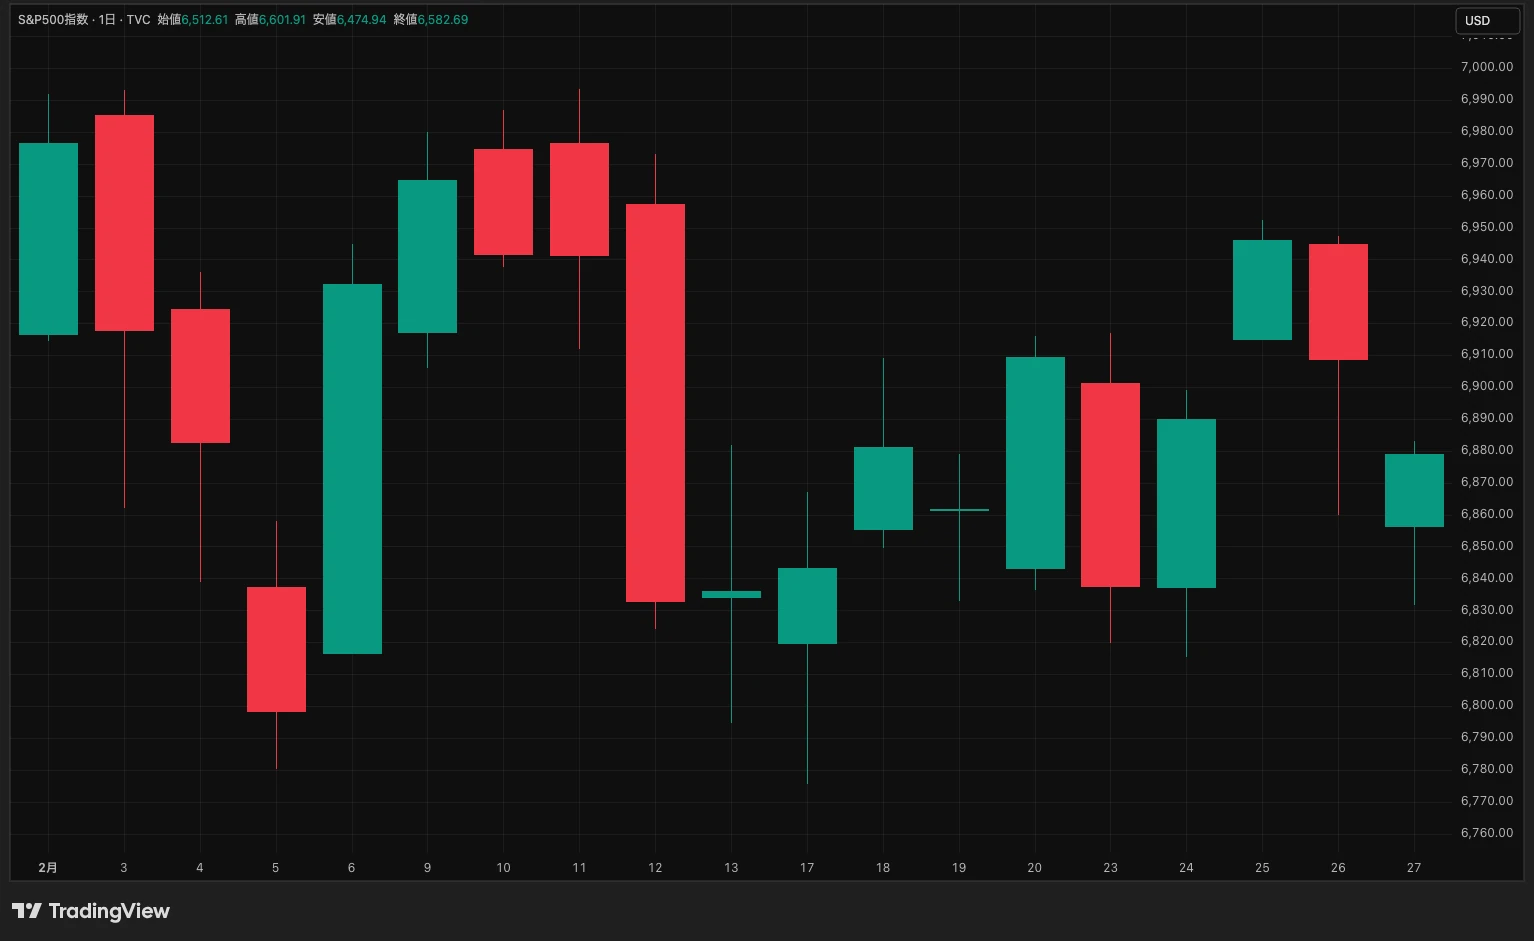1534x941 pixels.
Task: Click the 7,000.00 price axis label
Action: 1486,67
